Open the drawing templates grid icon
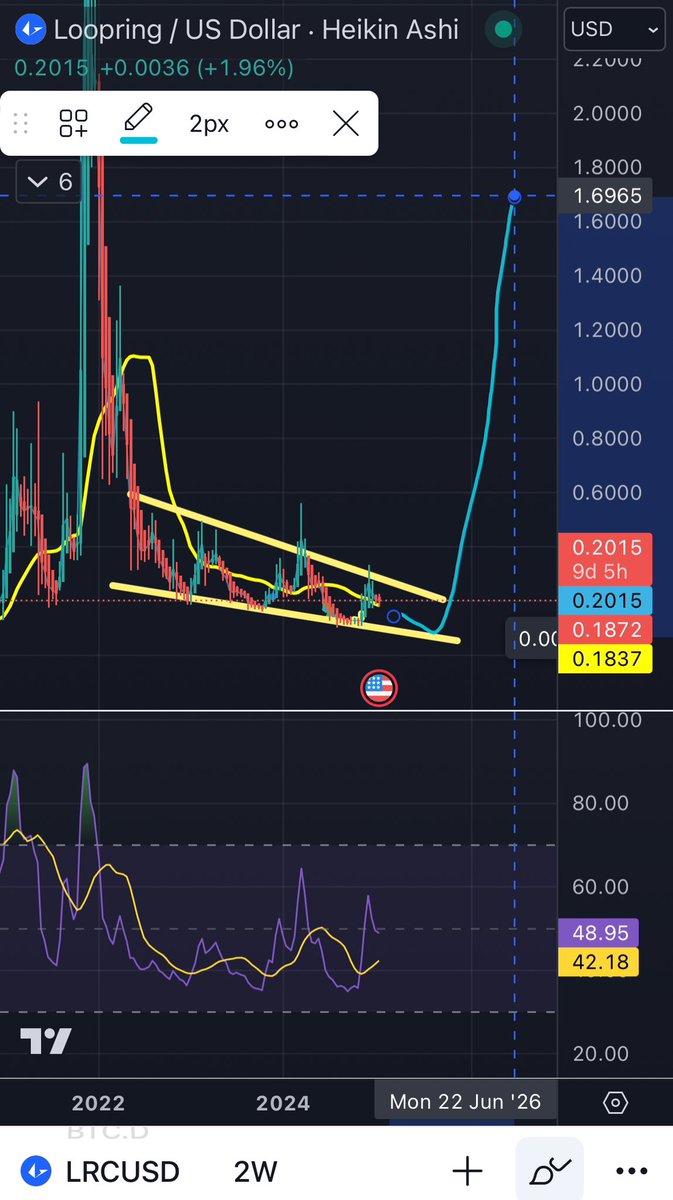The height and width of the screenshot is (1200, 673). [74, 123]
